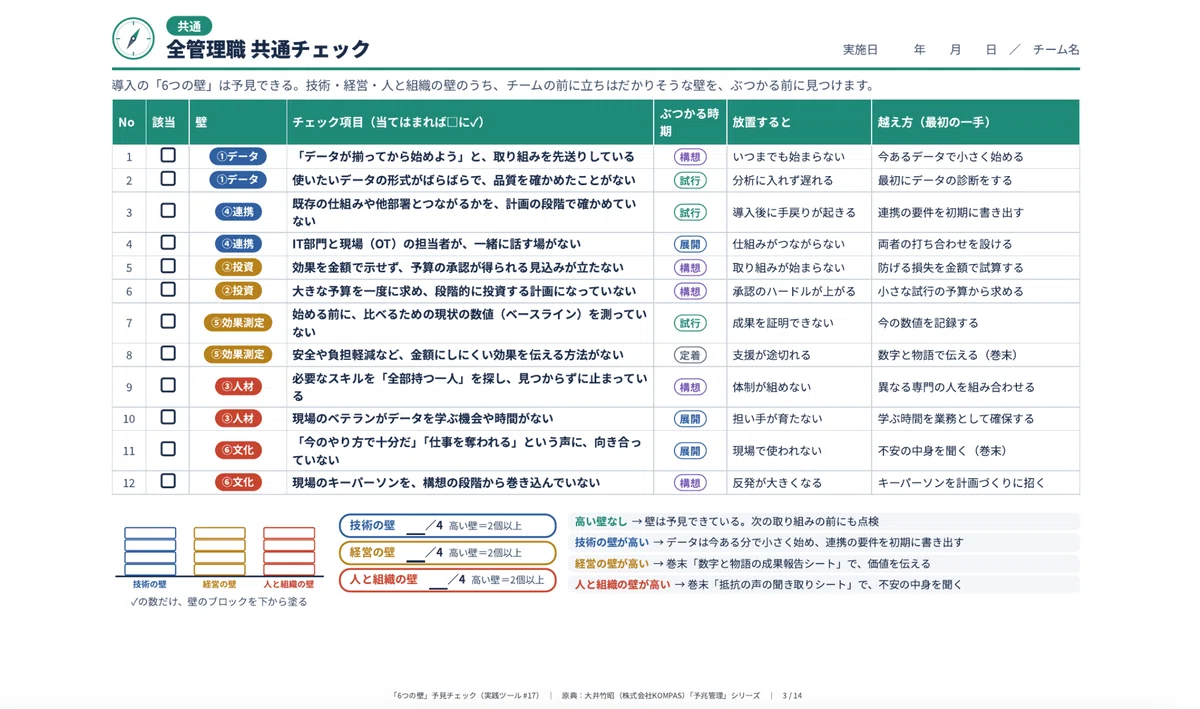Image resolution: width=1200 pixels, height=709 pixels.
Task: Check the row 7 ベースライン checkbox
Action: pyautogui.click(x=168, y=322)
